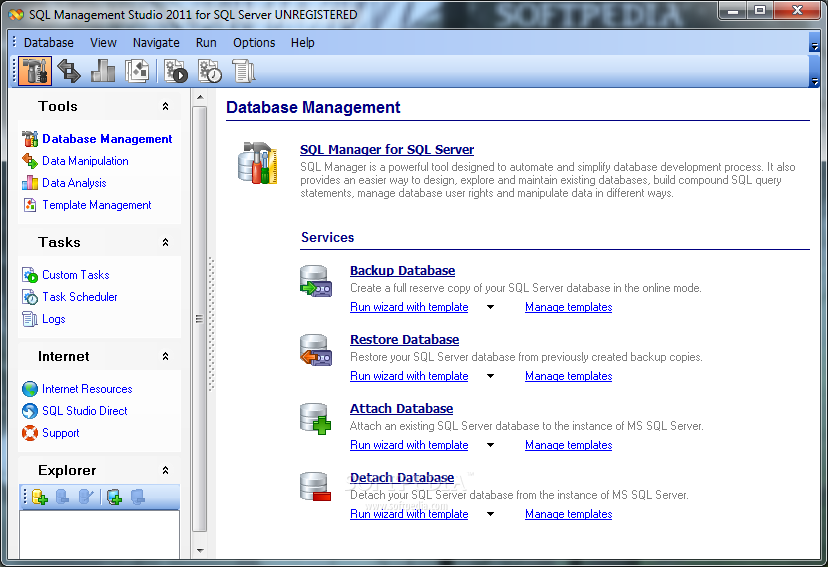Click the large SQL Manager icon
Viewport: 828px width, 567px height.
(257, 163)
